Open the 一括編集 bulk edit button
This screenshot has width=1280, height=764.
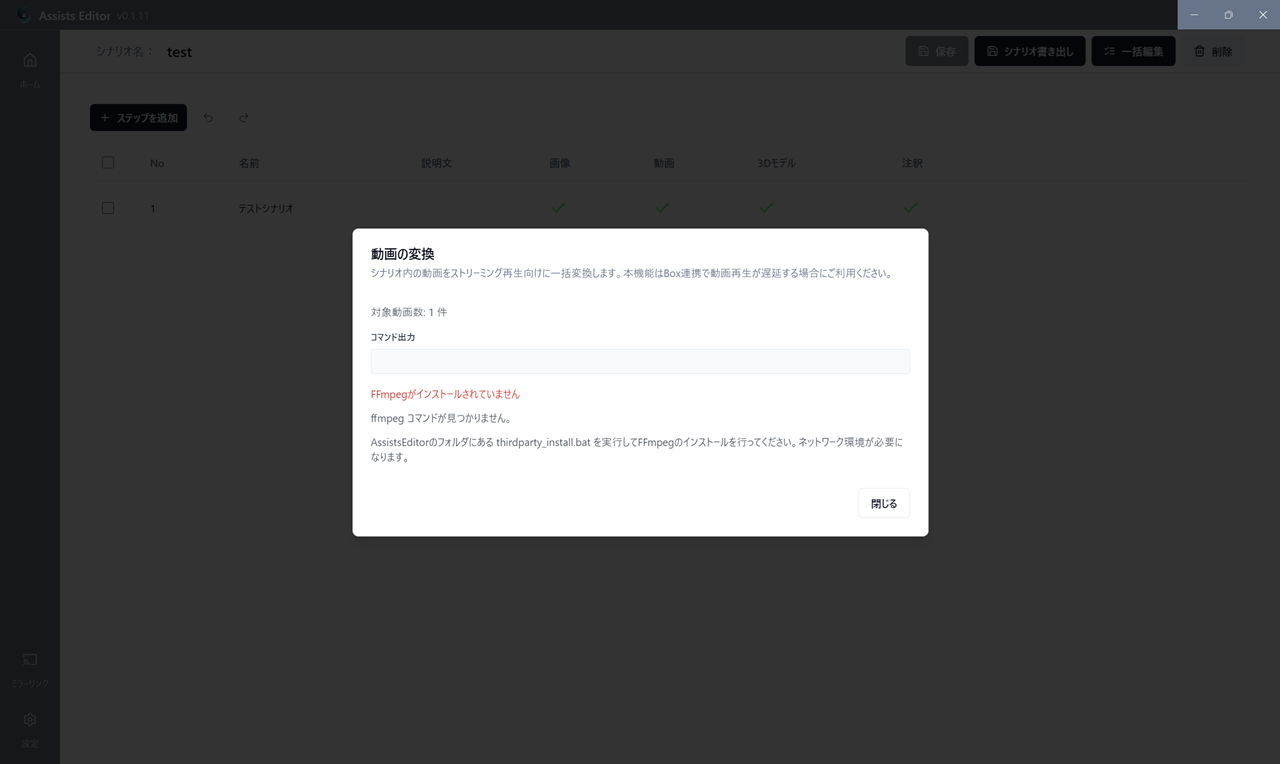click(1133, 51)
